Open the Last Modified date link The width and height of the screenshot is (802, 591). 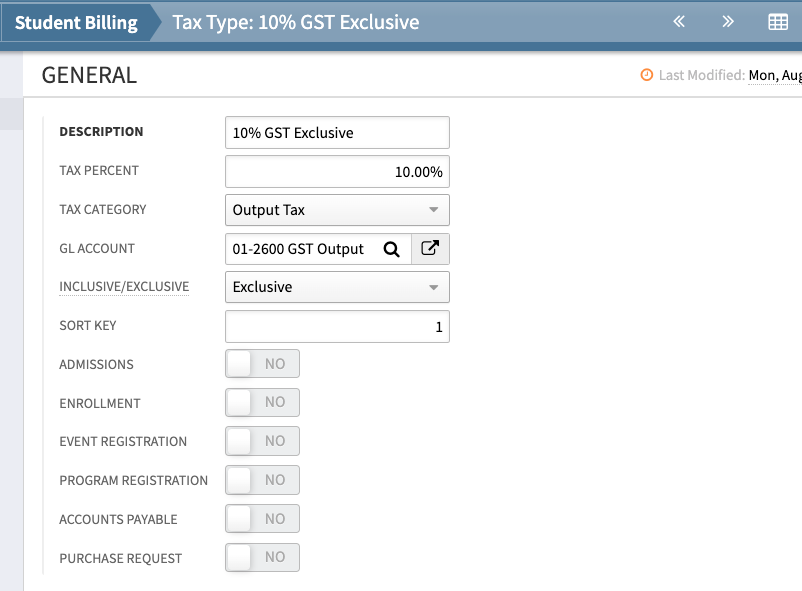pyautogui.click(x=775, y=74)
